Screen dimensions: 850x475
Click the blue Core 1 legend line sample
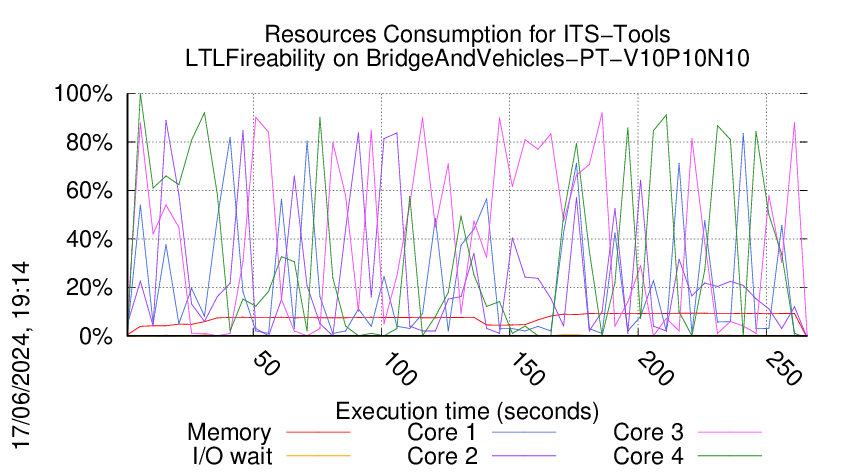tap(524, 432)
